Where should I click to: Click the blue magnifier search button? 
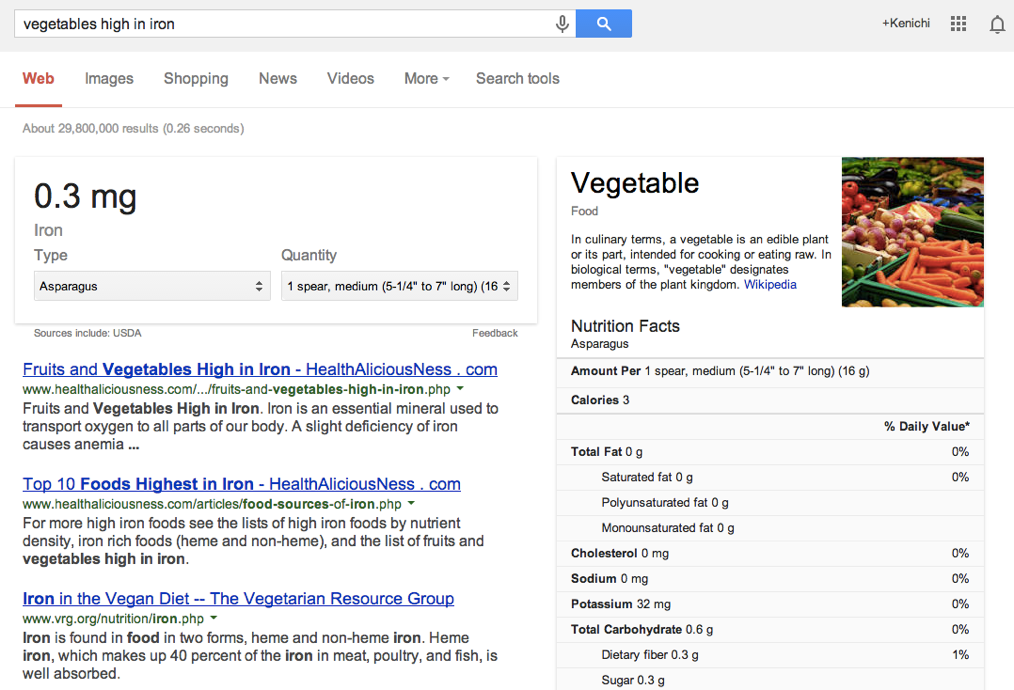pos(603,24)
